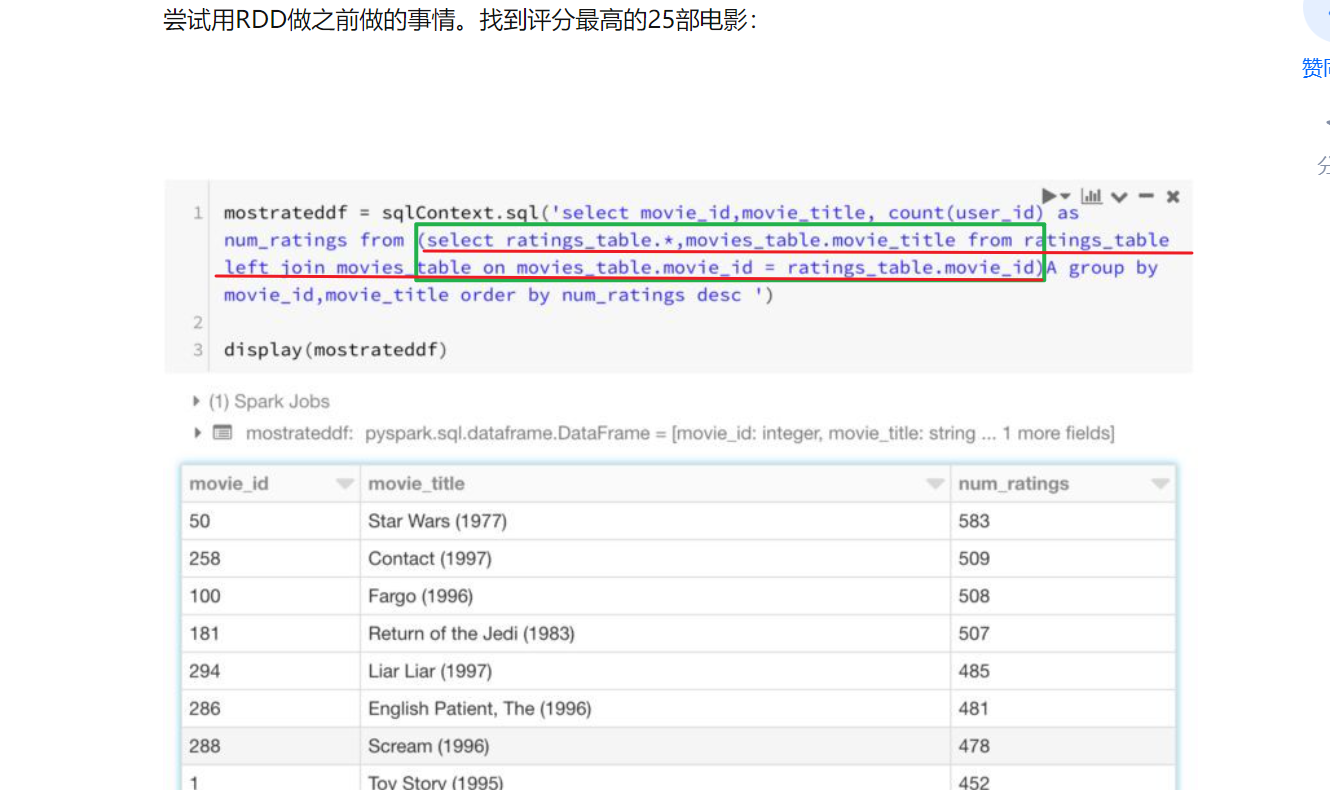Image resolution: width=1330 pixels, height=790 pixels.
Task: Click the num_ratings value 478
Action: tap(973, 746)
